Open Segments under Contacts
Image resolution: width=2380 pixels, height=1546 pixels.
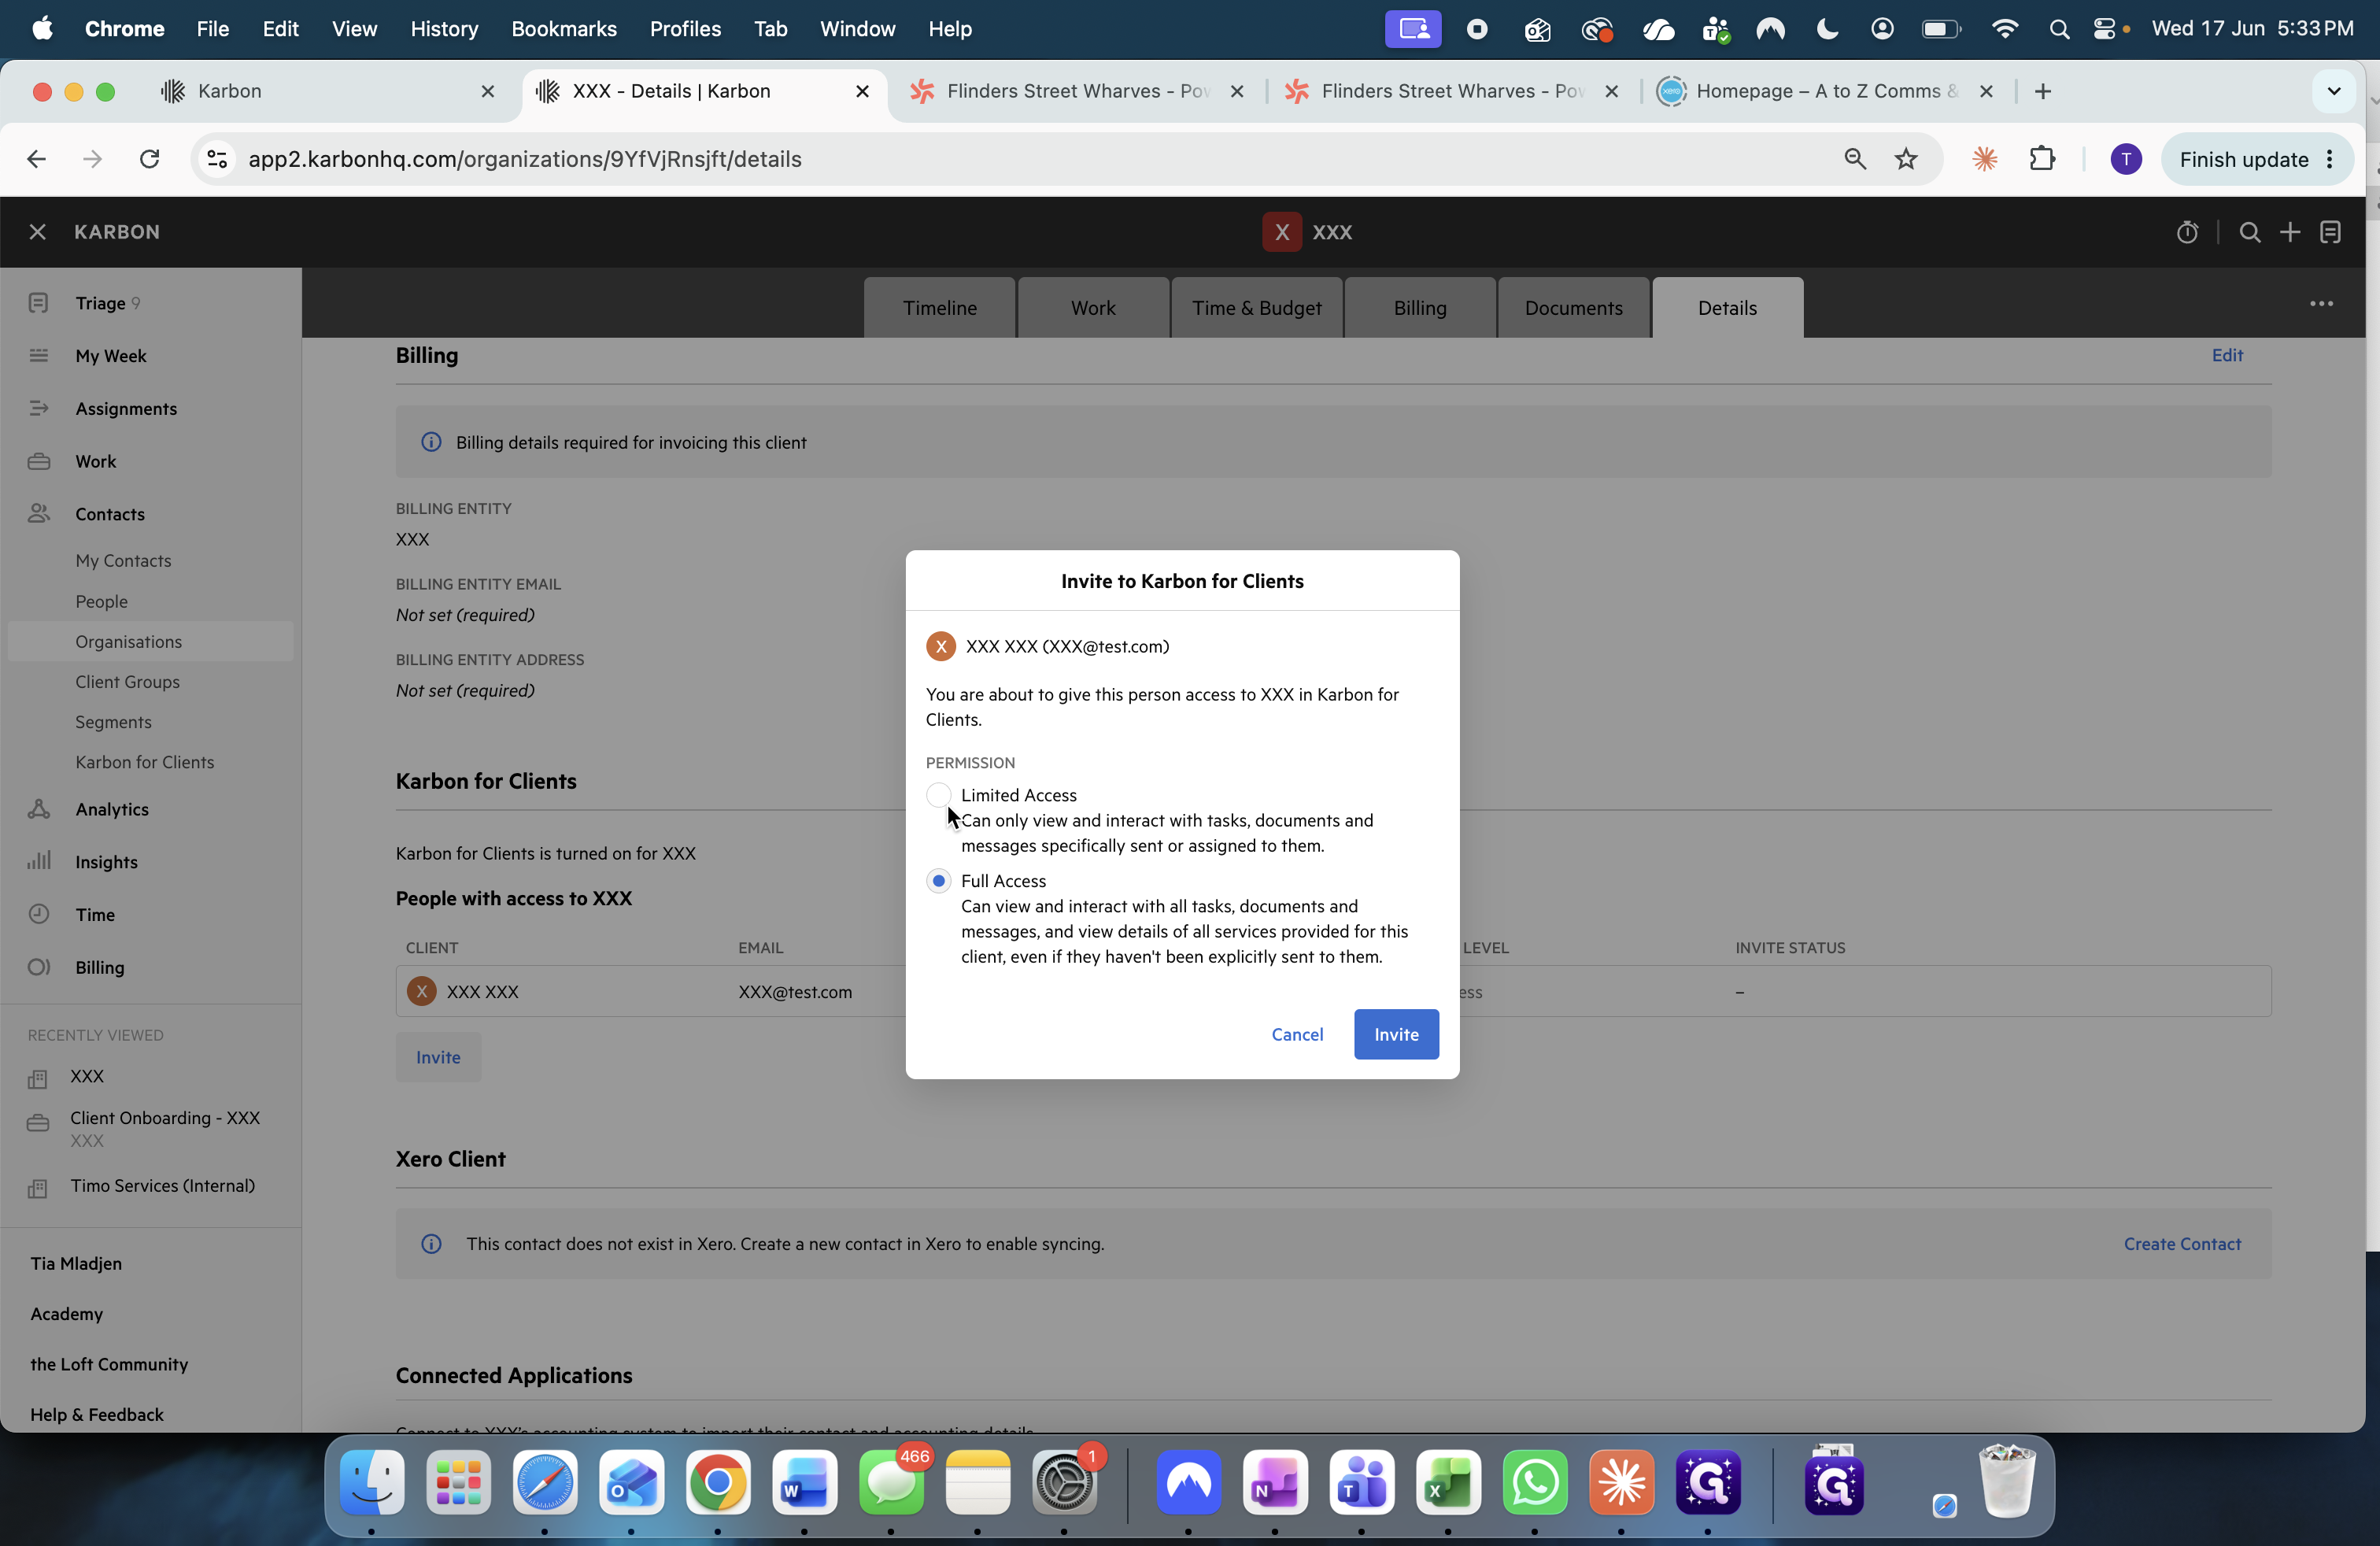click(113, 722)
